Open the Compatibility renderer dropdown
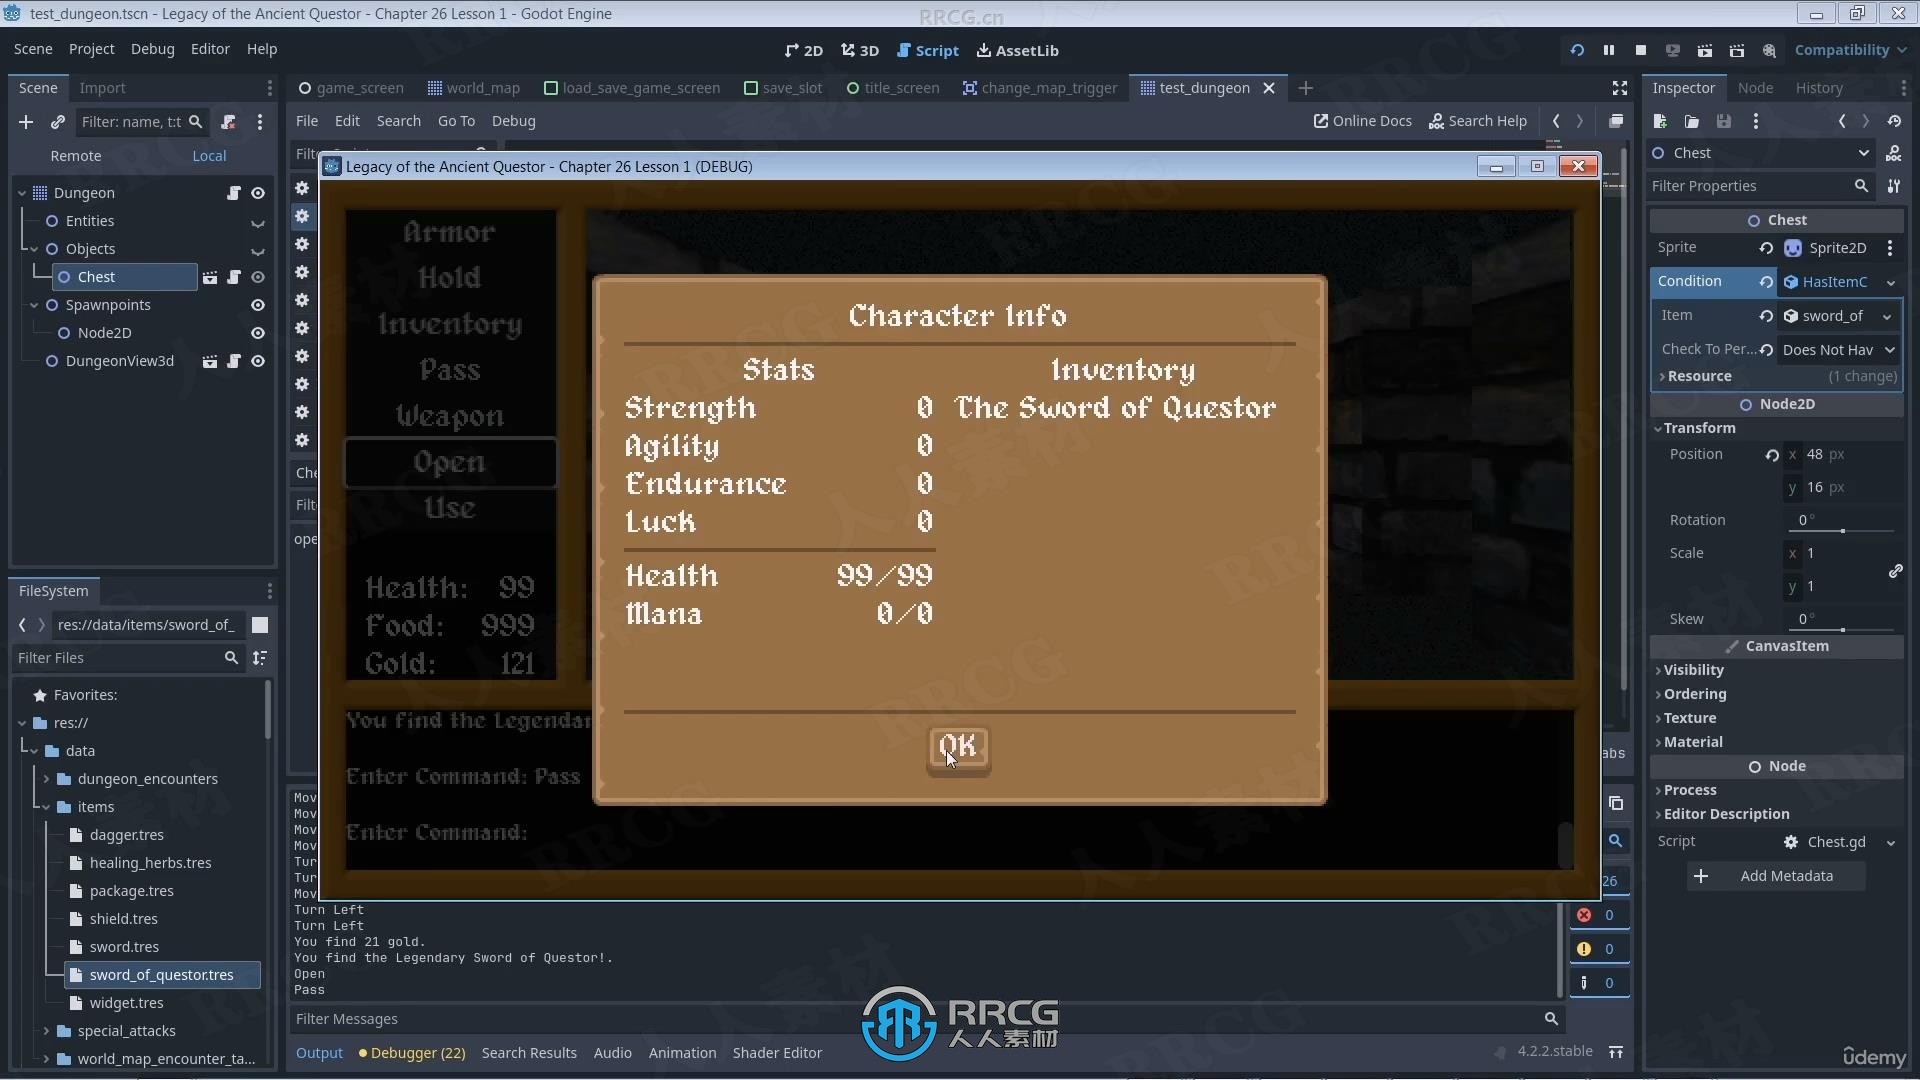The width and height of the screenshot is (1920, 1080). pos(1849,50)
